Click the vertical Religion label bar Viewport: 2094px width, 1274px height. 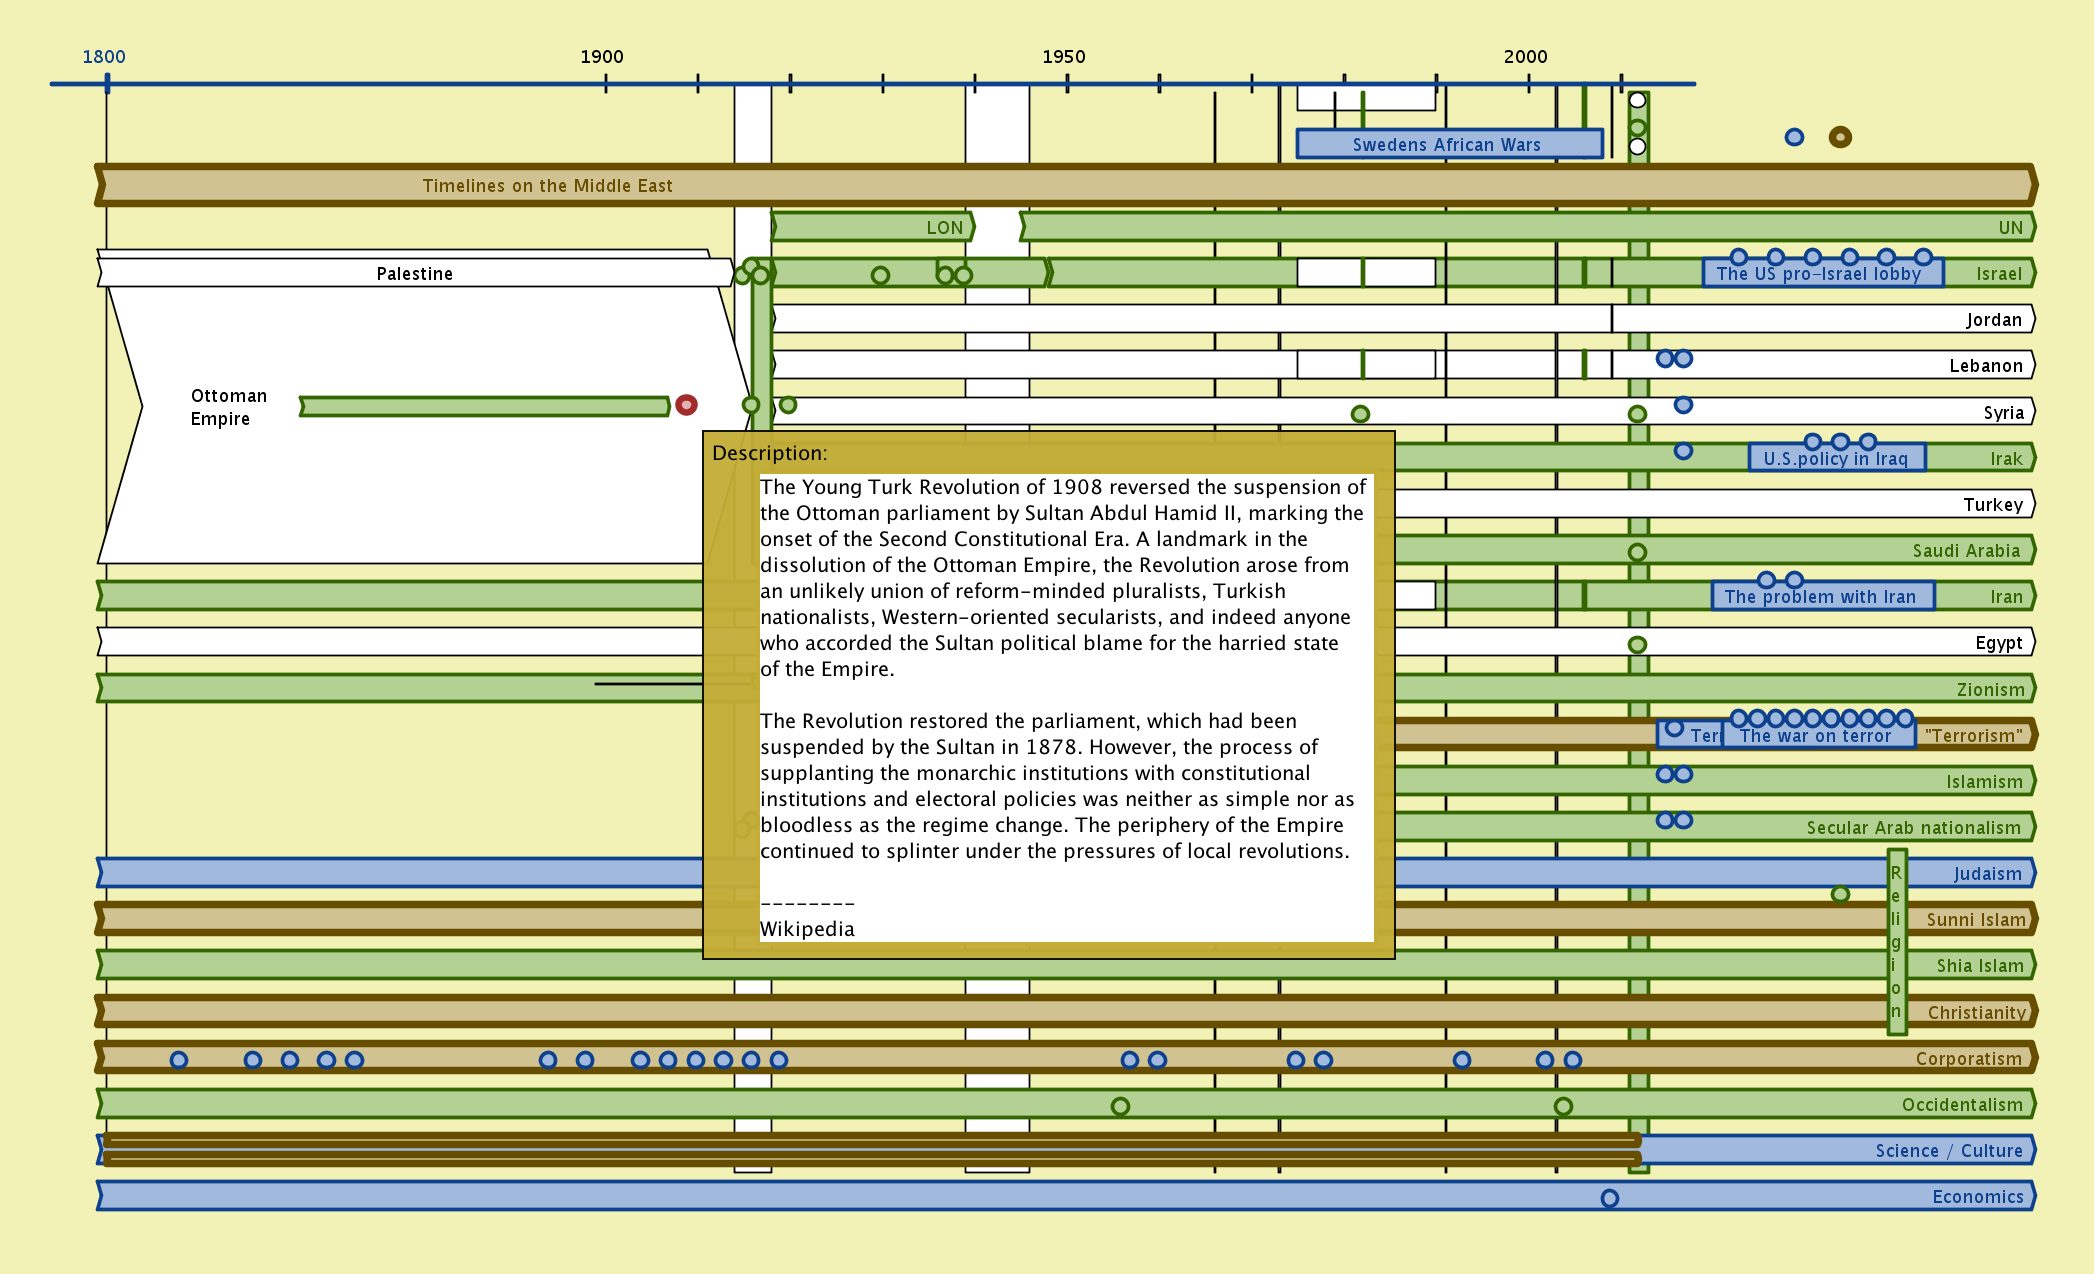(x=1896, y=941)
